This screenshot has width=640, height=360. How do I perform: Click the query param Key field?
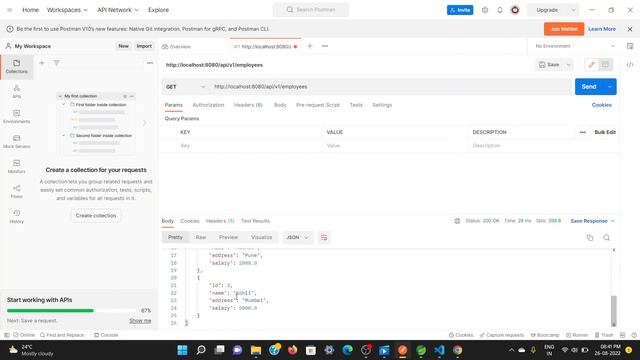pos(250,146)
